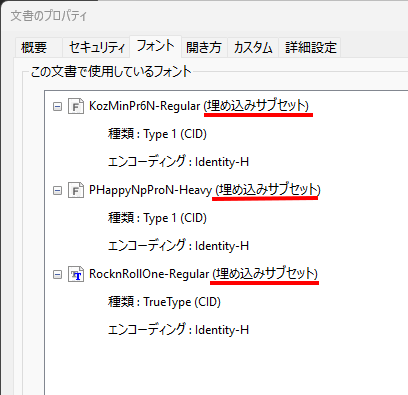Select エンコーディング : Identity-H under KozMinPr6N-Regular

click(178, 162)
